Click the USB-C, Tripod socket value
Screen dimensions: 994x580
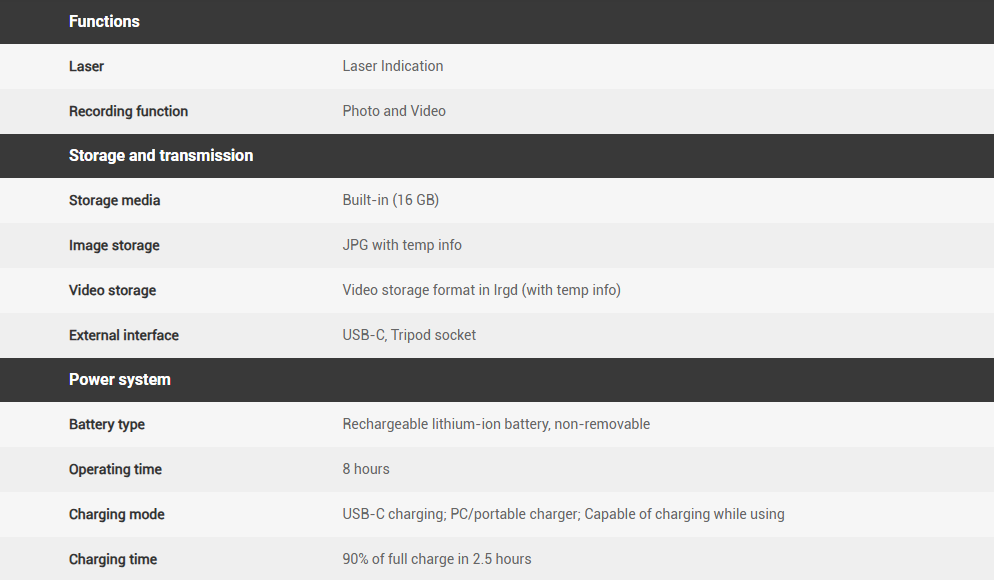(409, 335)
